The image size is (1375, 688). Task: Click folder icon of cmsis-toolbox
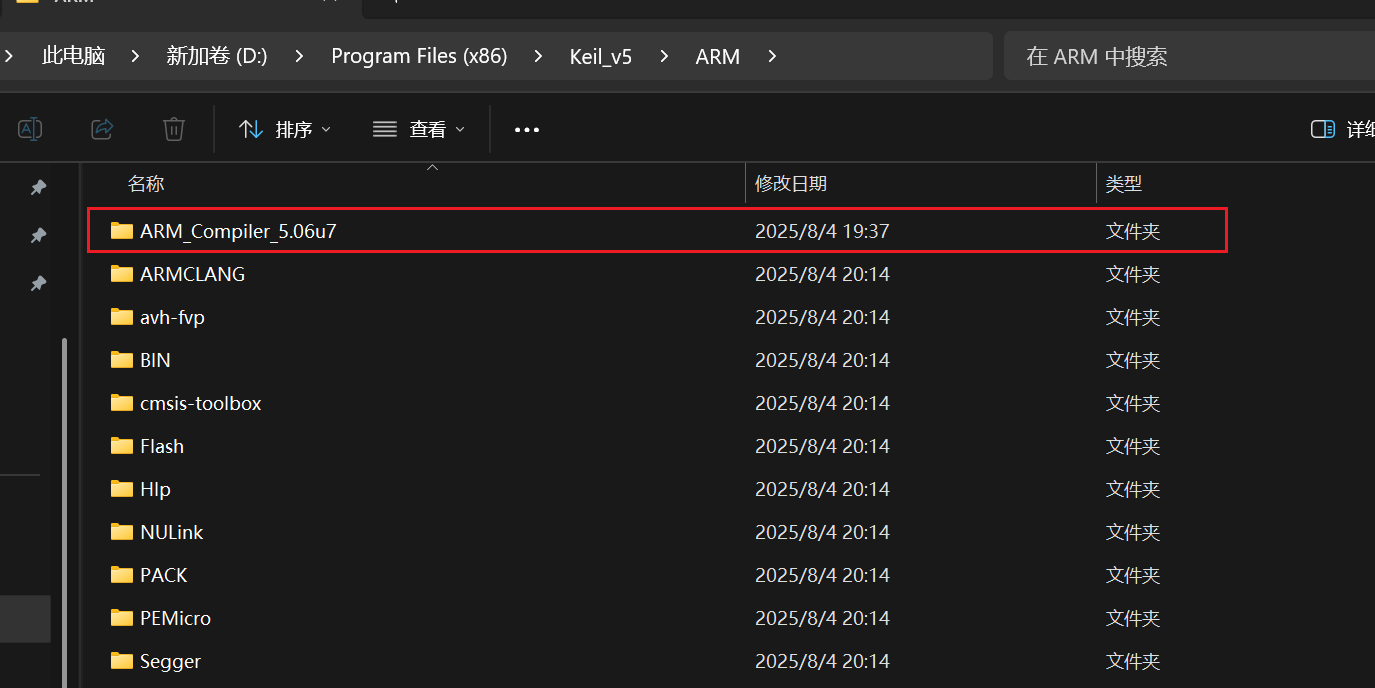122,403
